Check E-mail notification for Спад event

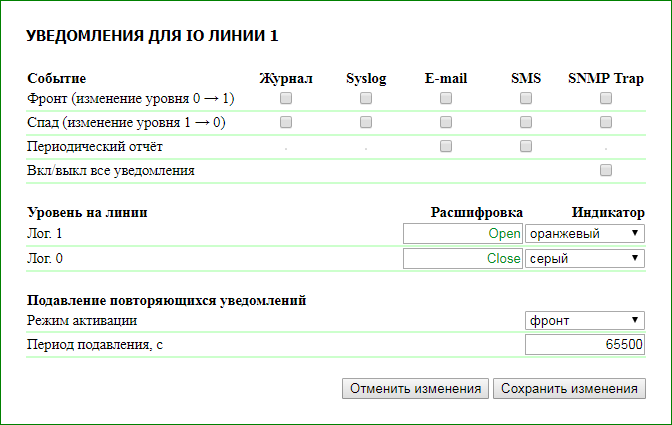(446, 122)
